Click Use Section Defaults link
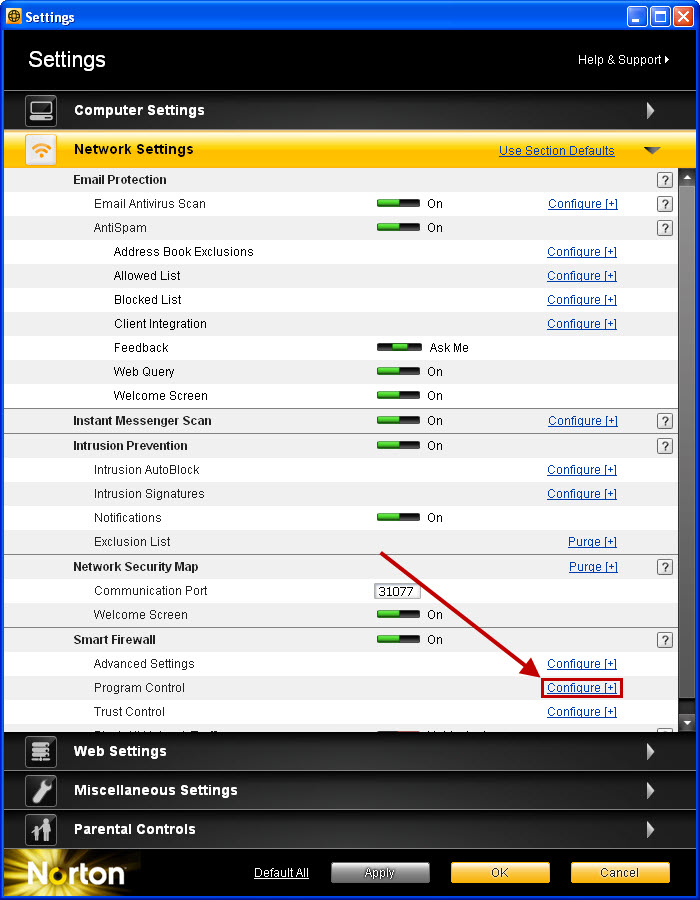This screenshot has width=700, height=900. tap(557, 151)
